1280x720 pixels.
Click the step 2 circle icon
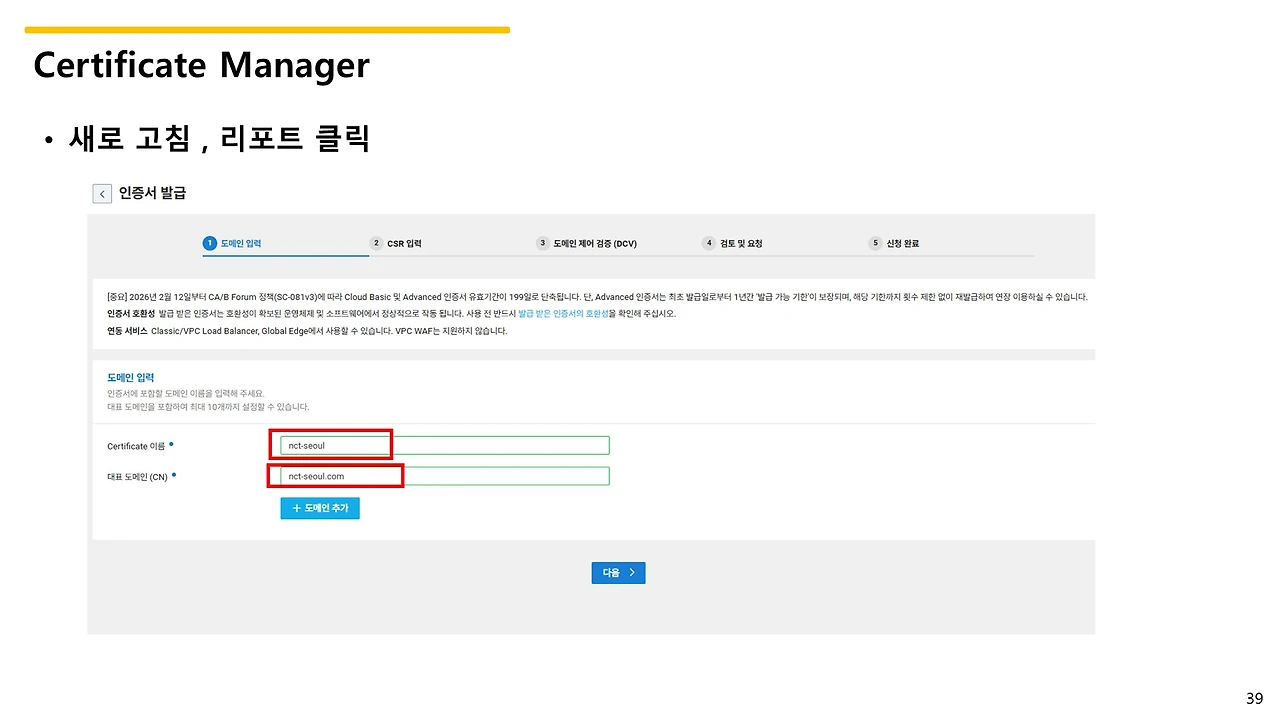point(376,242)
